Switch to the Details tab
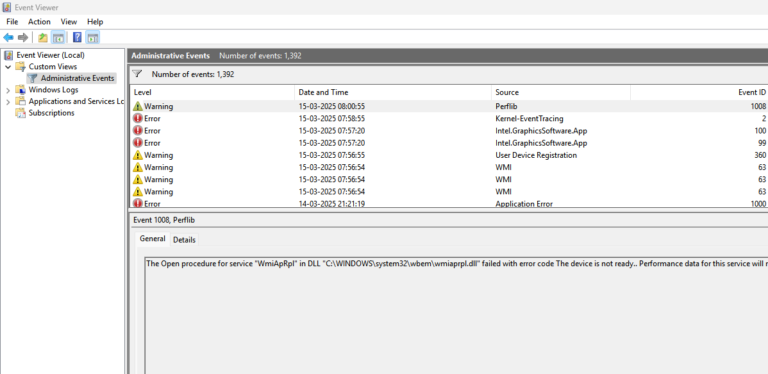Screen dimensions: 768x374 click(184, 240)
